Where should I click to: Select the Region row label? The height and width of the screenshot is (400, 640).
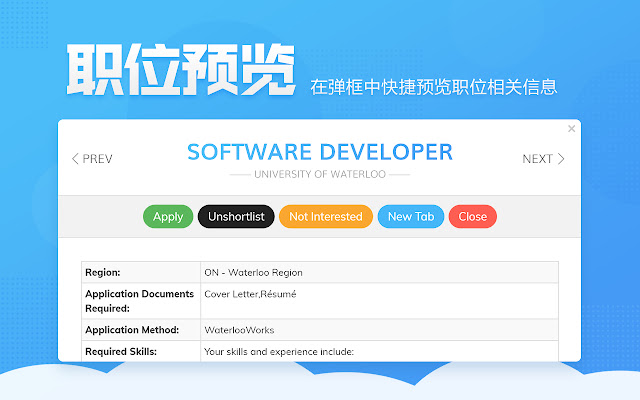(103, 272)
